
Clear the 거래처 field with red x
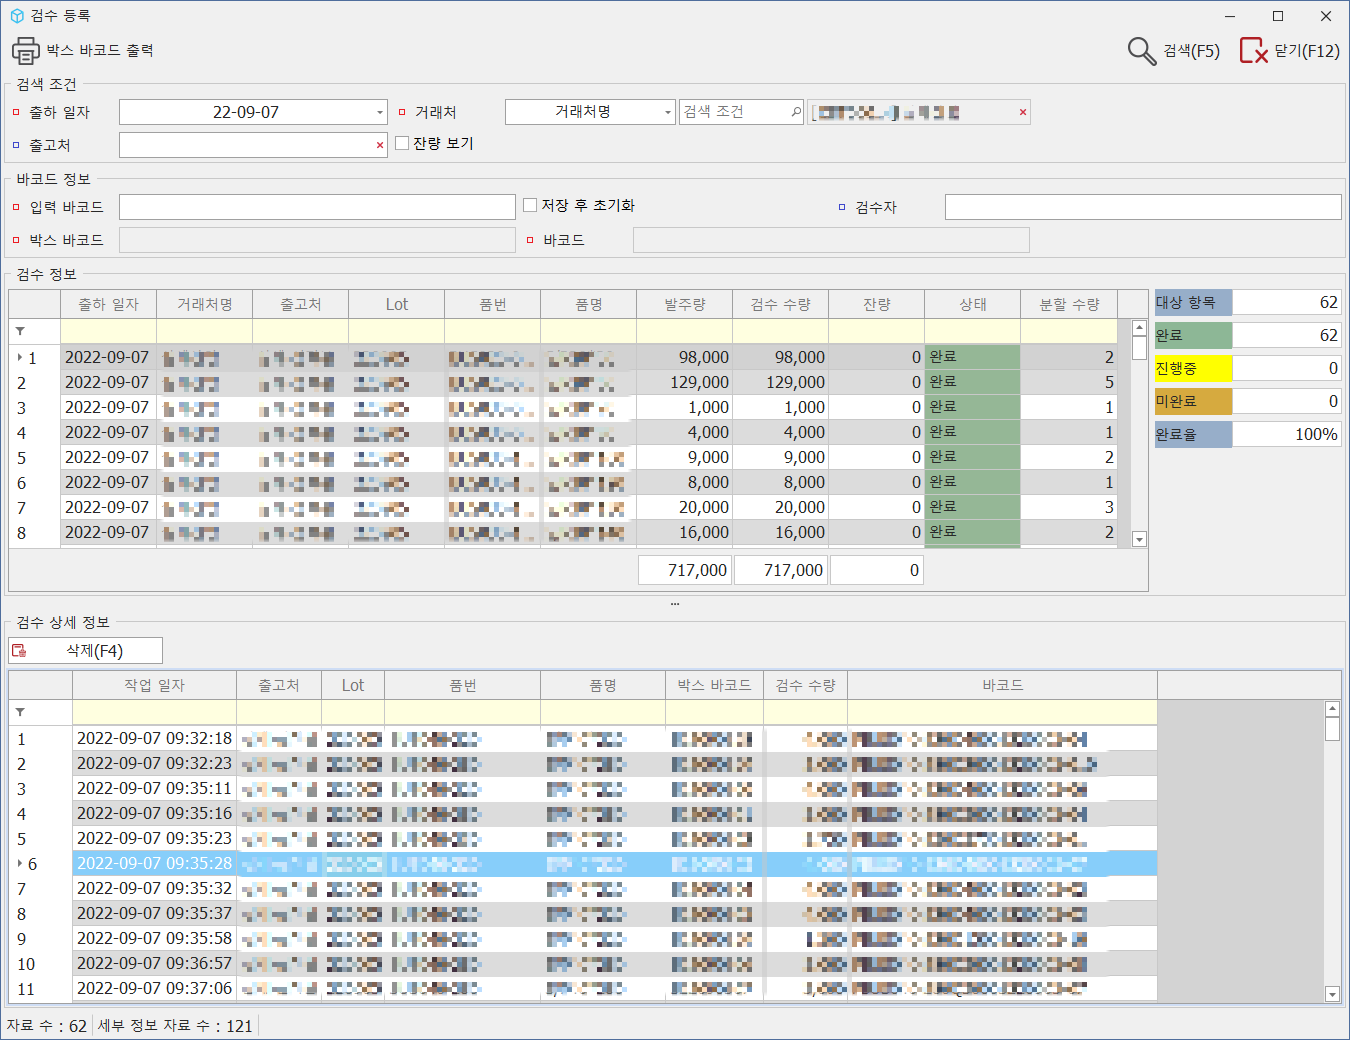[1022, 112]
